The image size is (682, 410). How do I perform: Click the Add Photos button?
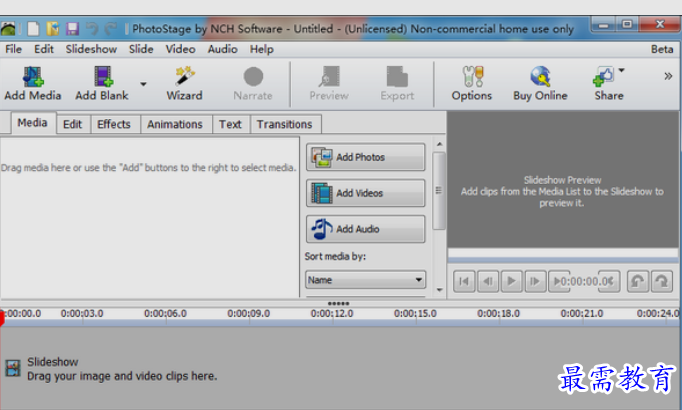(365, 157)
